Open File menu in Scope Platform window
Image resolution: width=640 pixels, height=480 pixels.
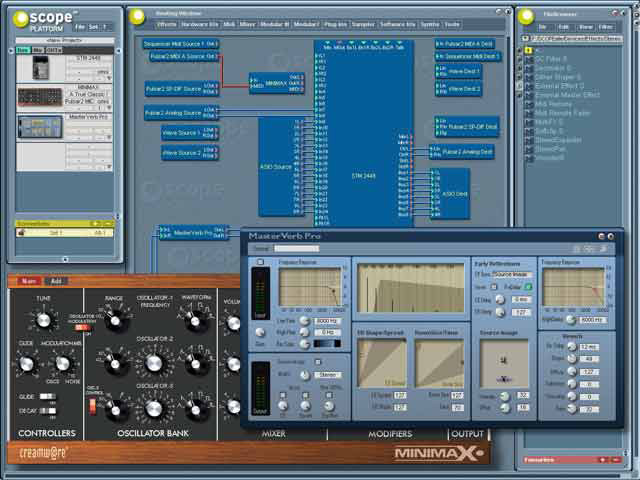click(79, 27)
